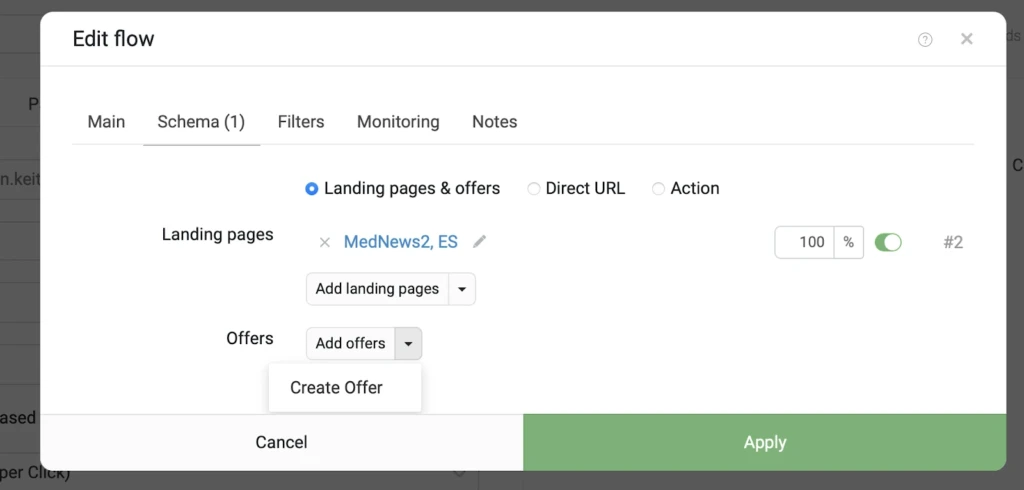Click the Add offers button
Viewport: 1024px width, 490px height.
coord(351,344)
